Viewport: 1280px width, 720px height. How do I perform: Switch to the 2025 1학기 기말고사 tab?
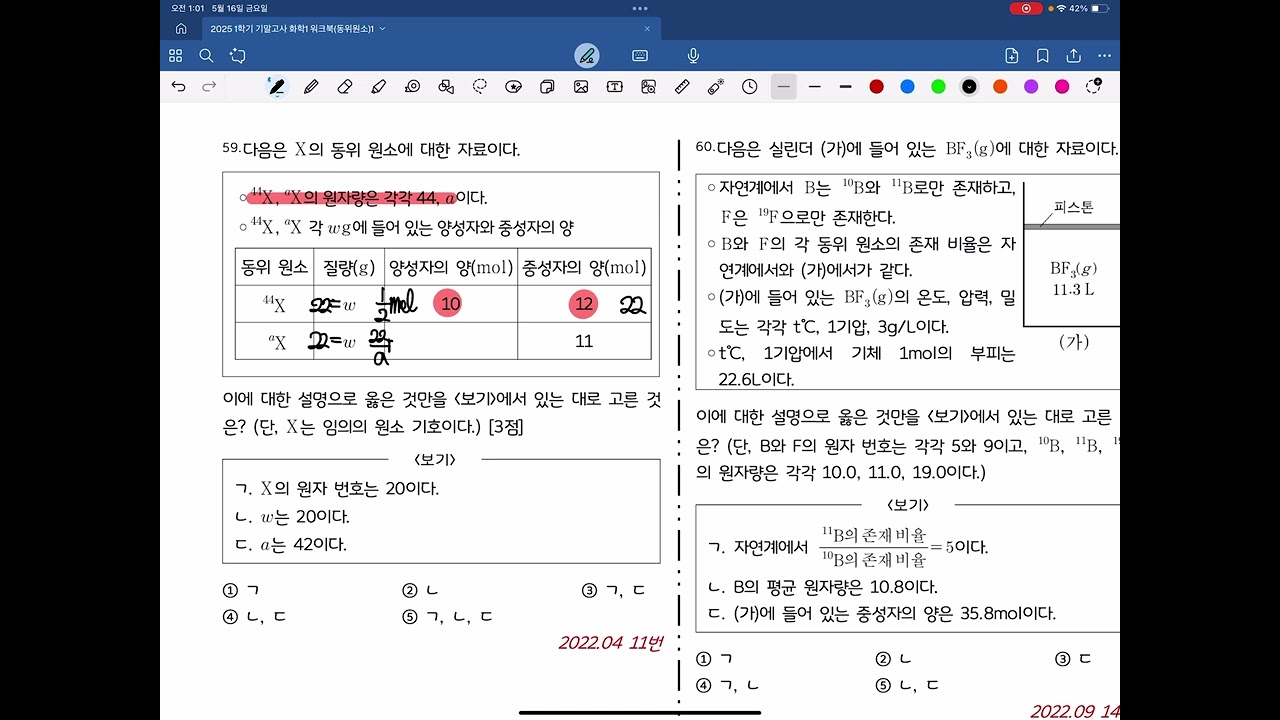431,29
